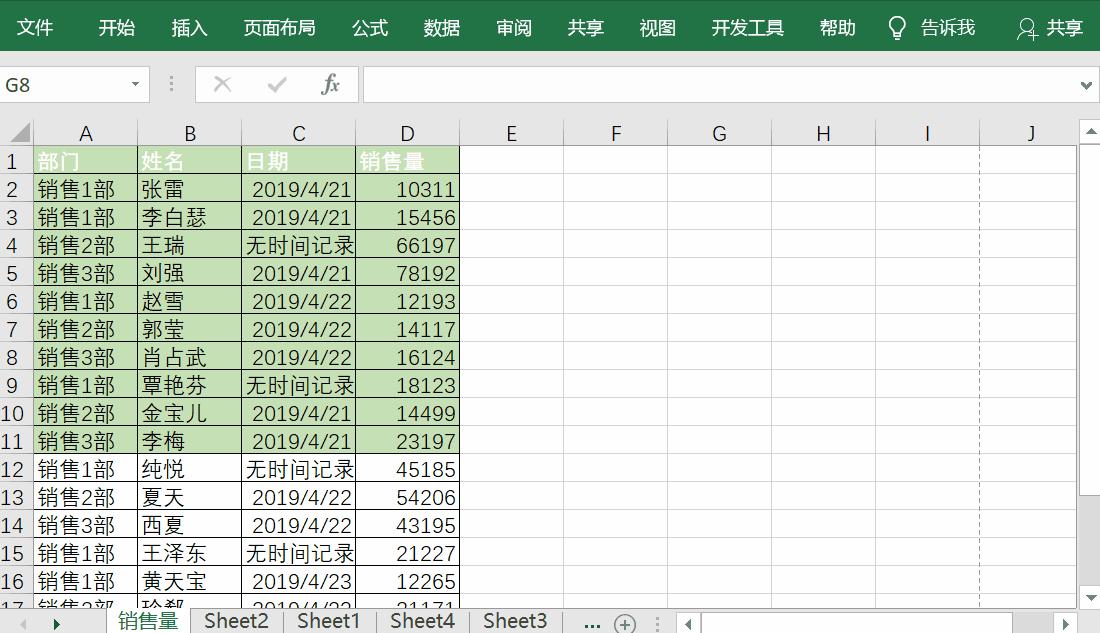Select the 销售量 worksheet tab

[148, 621]
